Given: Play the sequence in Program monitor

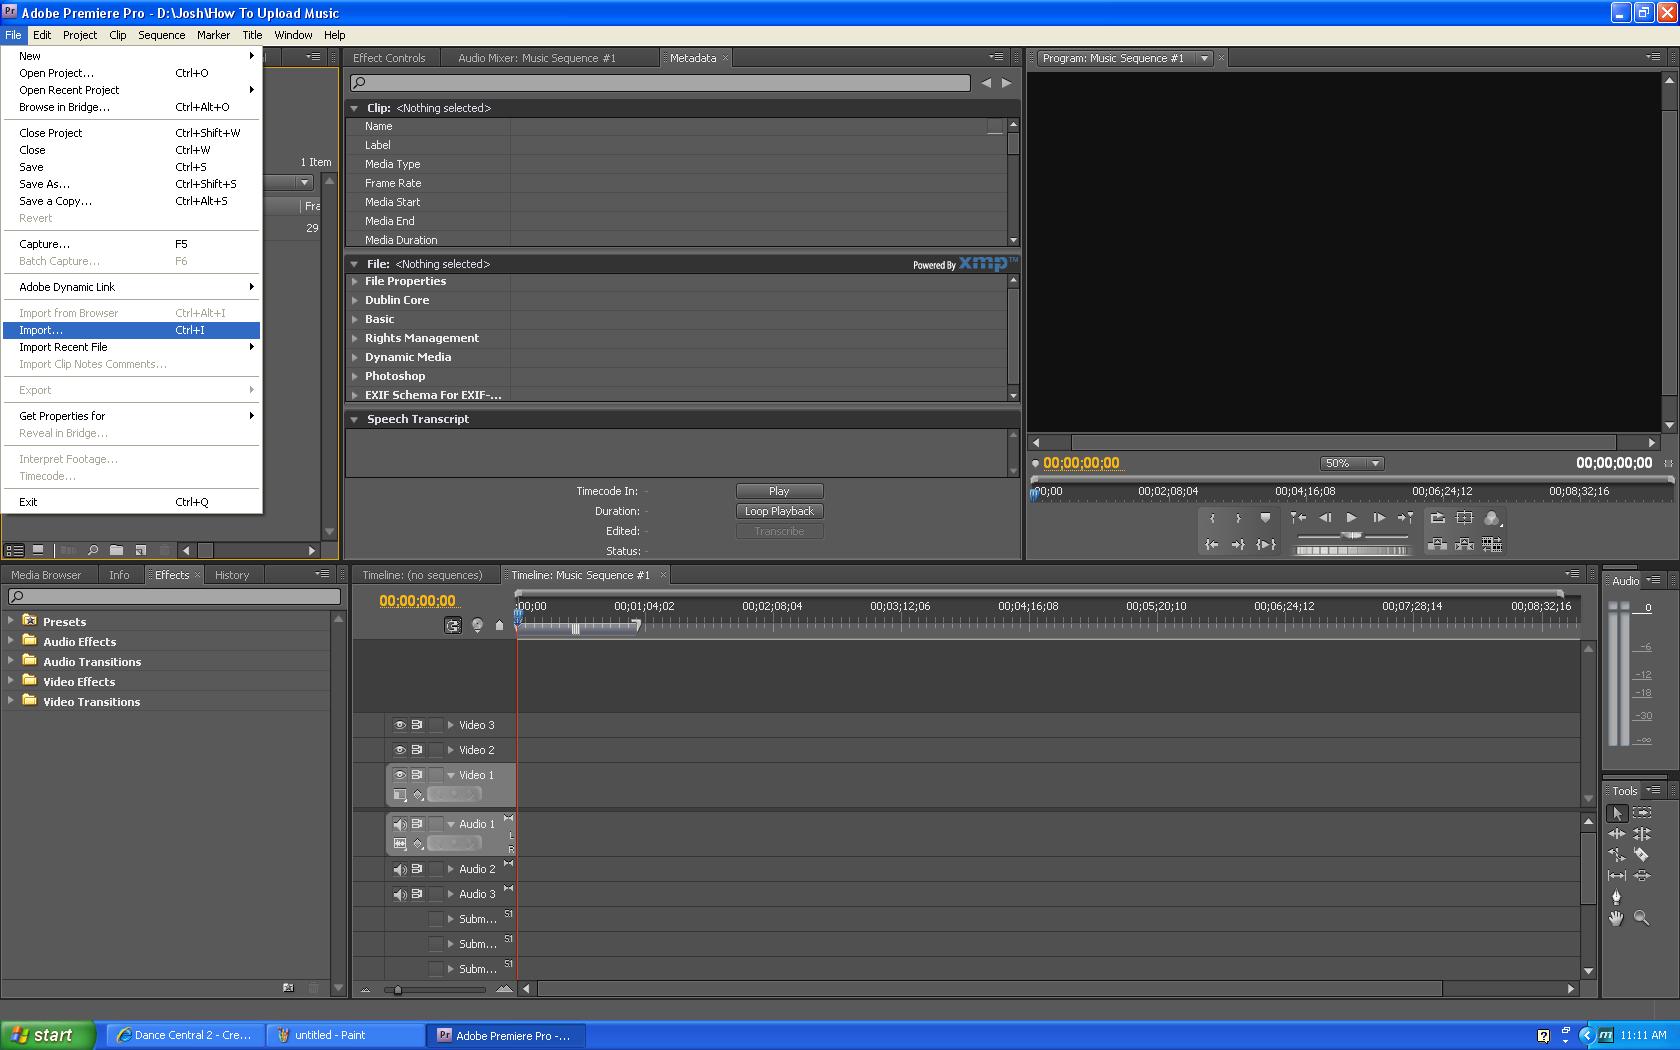Looking at the screenshot, I should [1352, 518].
